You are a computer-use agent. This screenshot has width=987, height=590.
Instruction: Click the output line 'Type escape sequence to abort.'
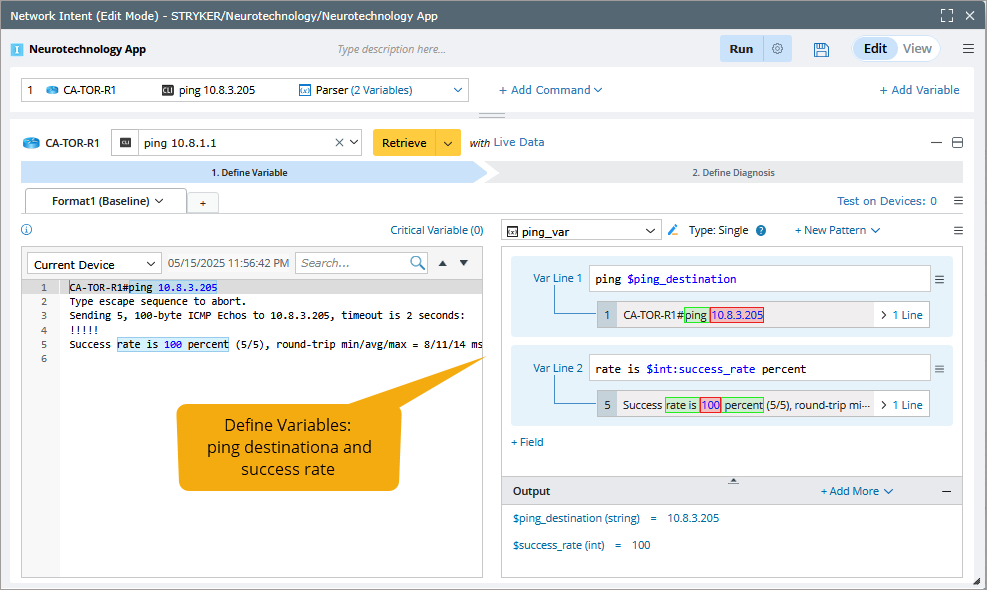coord(157,302)
